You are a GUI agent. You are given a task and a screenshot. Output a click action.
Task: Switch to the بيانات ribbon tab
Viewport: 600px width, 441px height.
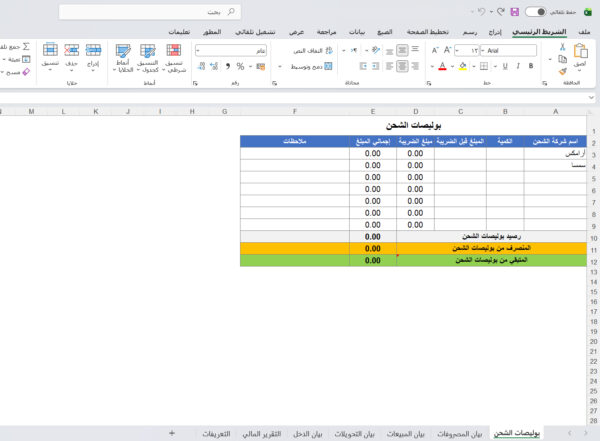pyautogui.click(x=357, y=32)
